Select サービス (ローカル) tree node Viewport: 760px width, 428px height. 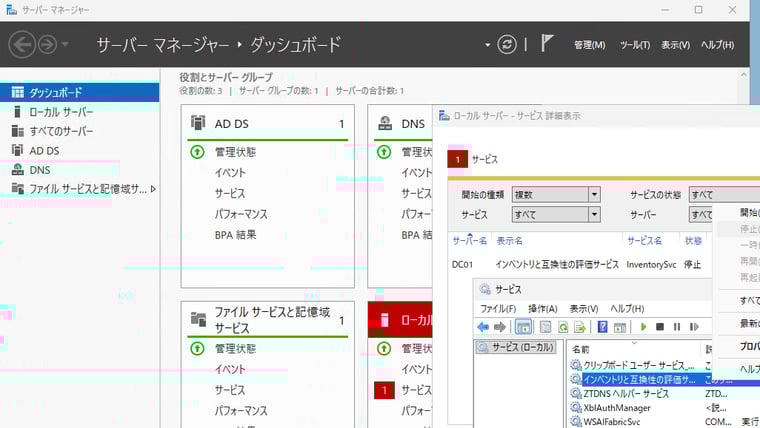pyautogui.click(x=516, y=347)
